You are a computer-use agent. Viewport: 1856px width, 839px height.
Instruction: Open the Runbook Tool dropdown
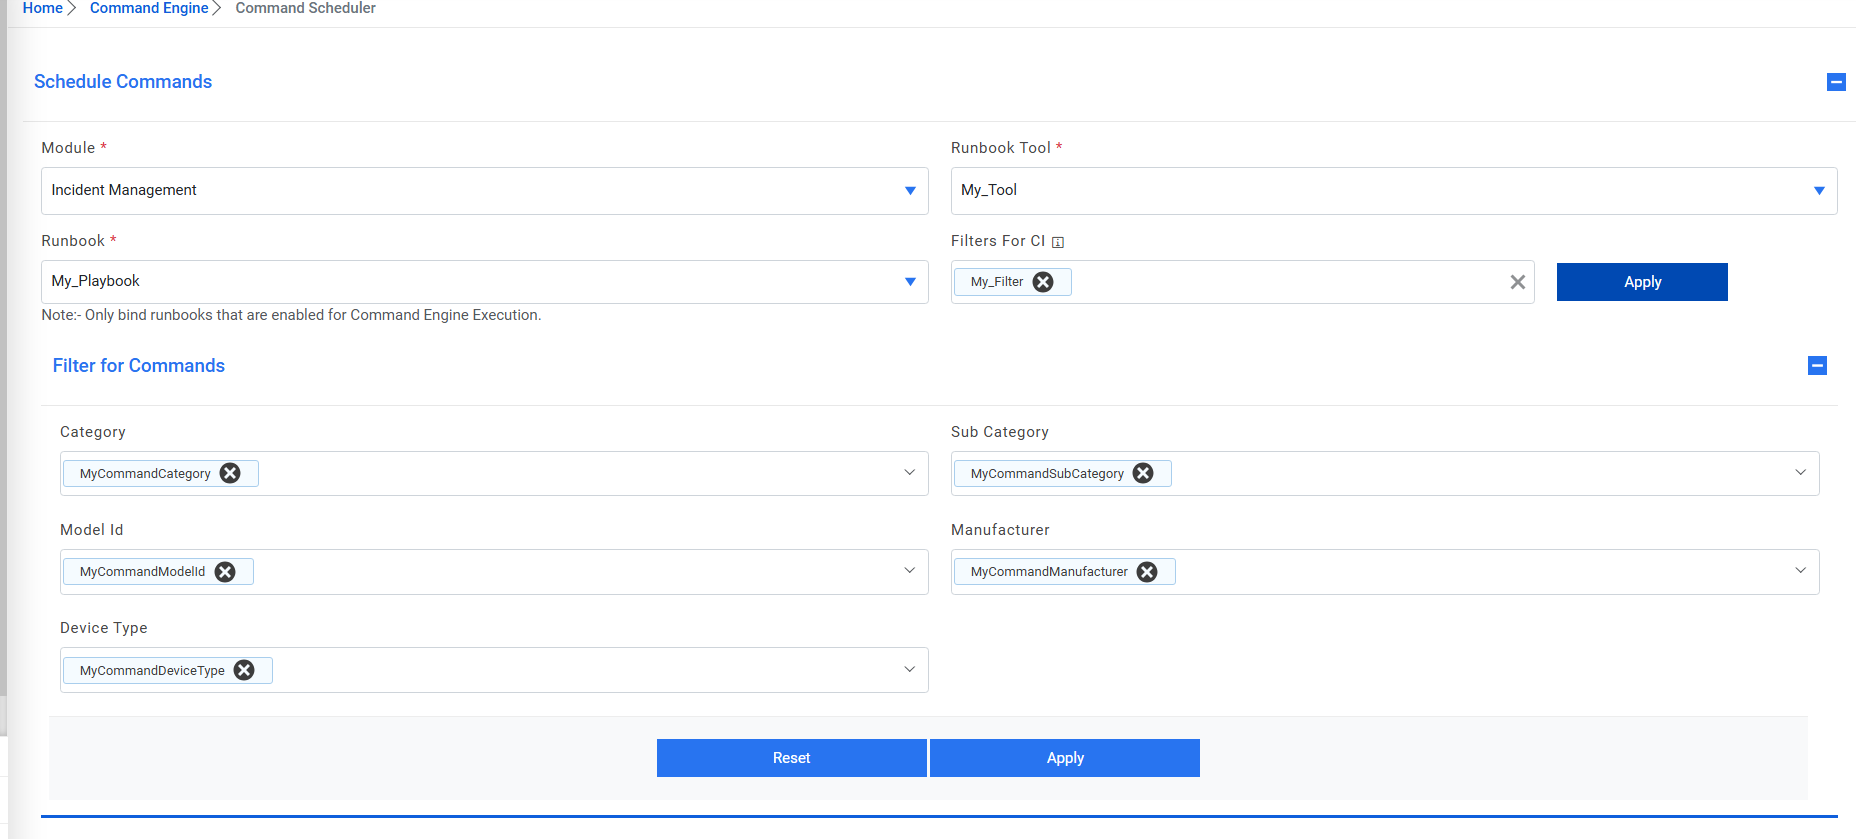click(x=1819, y=191)
